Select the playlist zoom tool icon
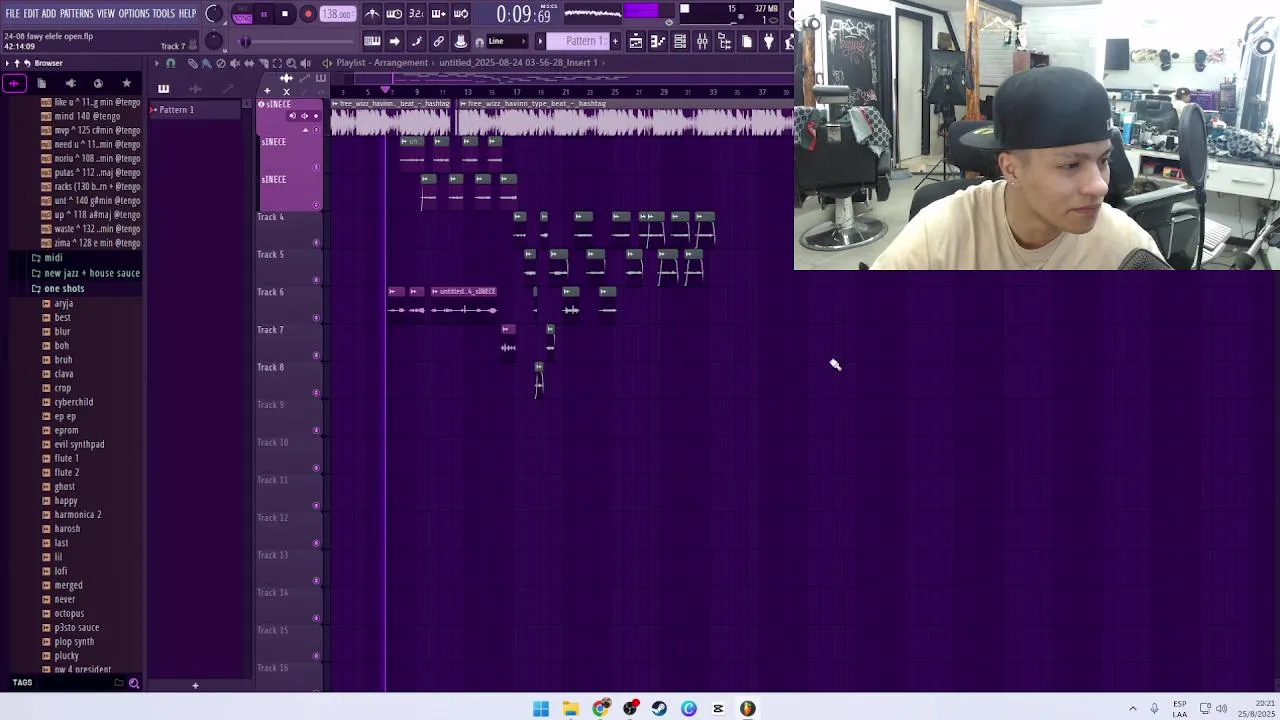This screenshot has width=1280, height=720. point(291,63)
